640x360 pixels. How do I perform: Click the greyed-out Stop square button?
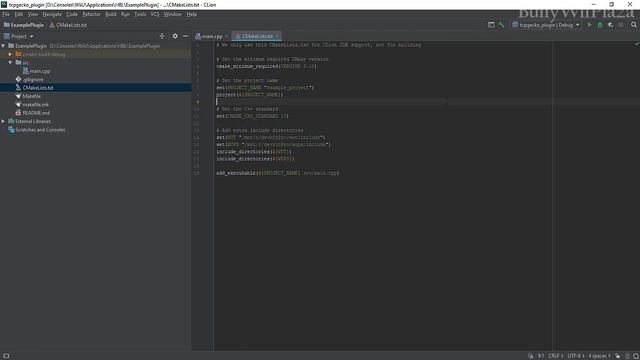[x=621, y=25]
